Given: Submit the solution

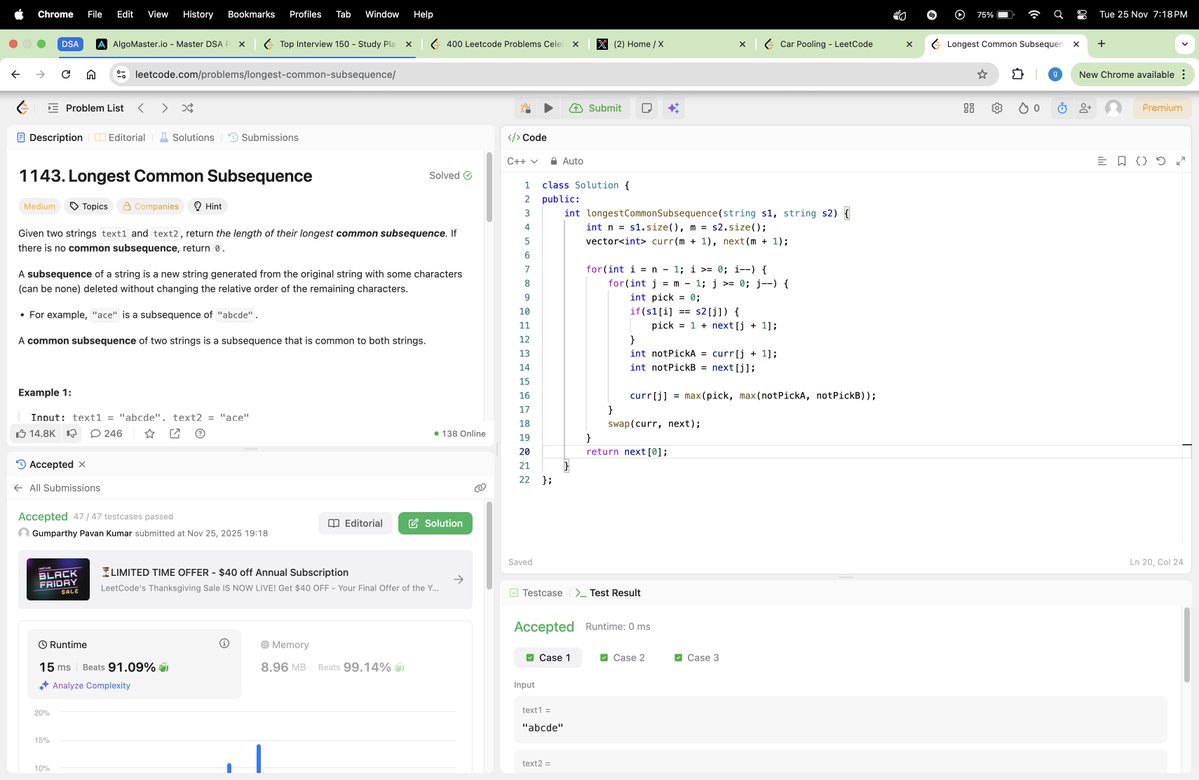Looking at the screenshot, I should (x=596, y=108).
